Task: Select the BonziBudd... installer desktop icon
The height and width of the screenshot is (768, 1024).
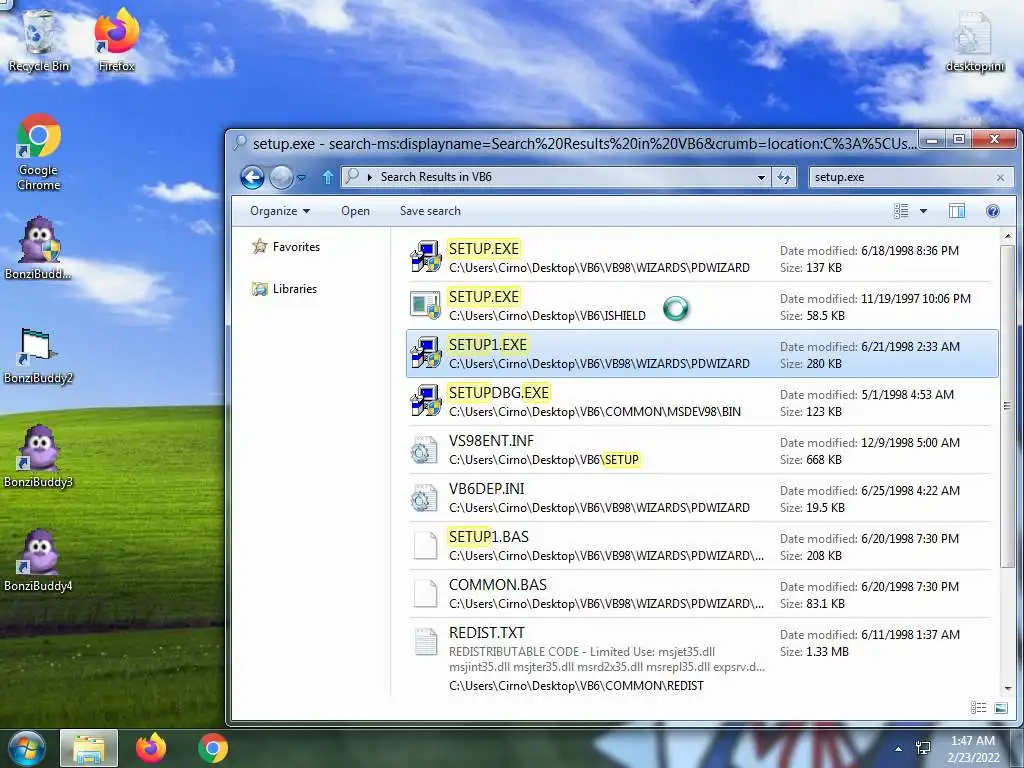Action: 39,248
